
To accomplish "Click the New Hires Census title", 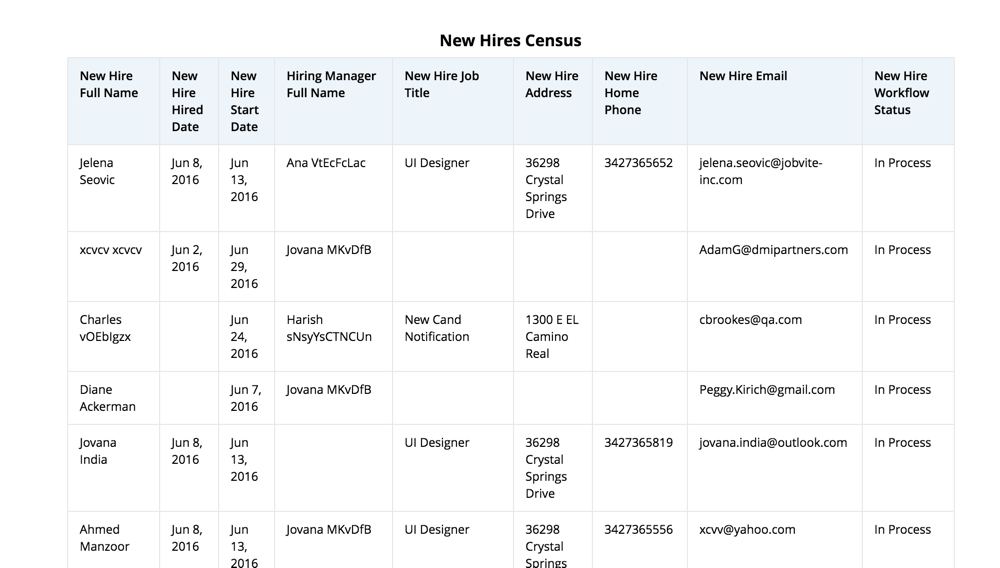I will [510, 41].
